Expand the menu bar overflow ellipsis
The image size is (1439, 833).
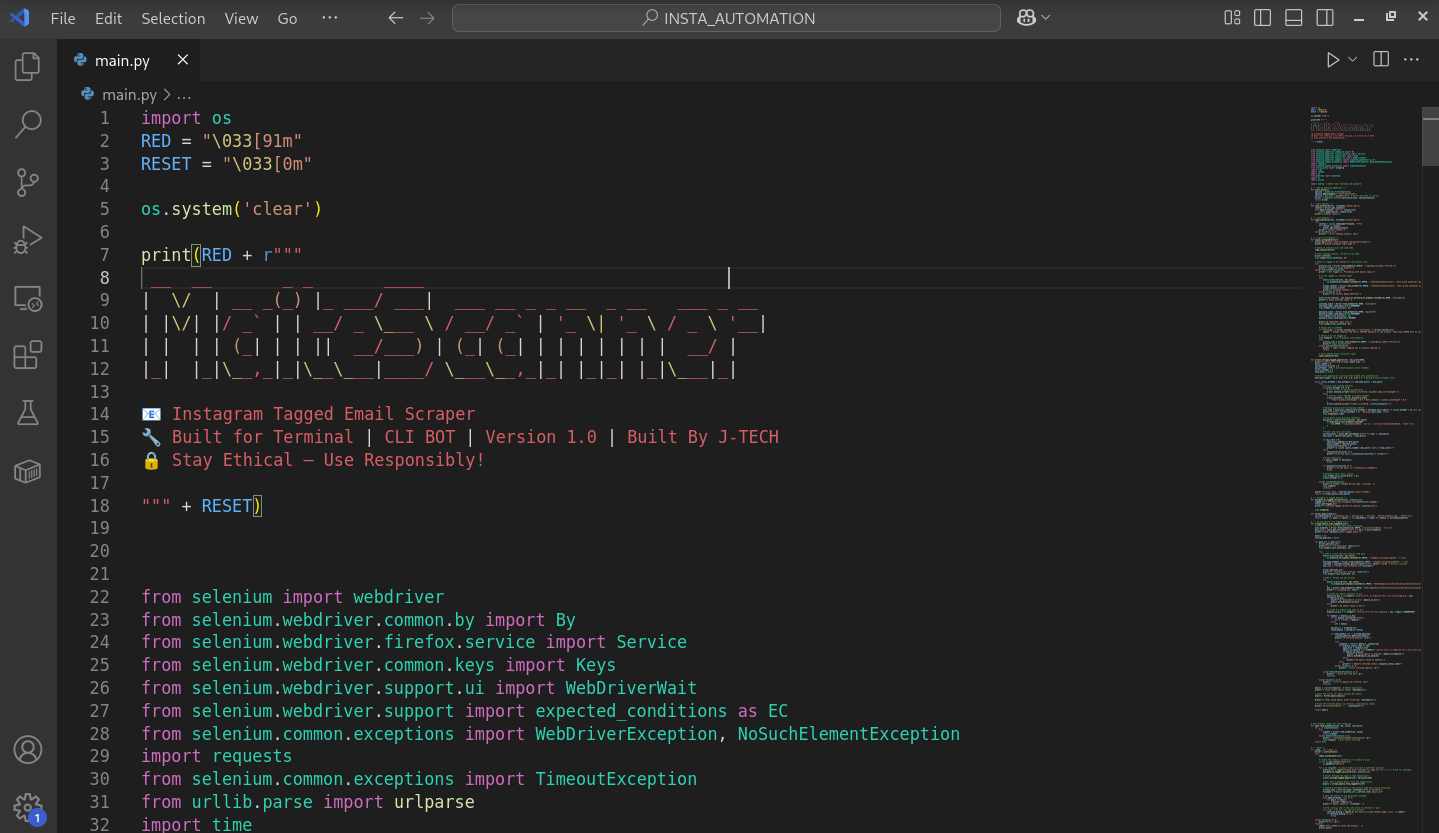click(x=330, y=18)
